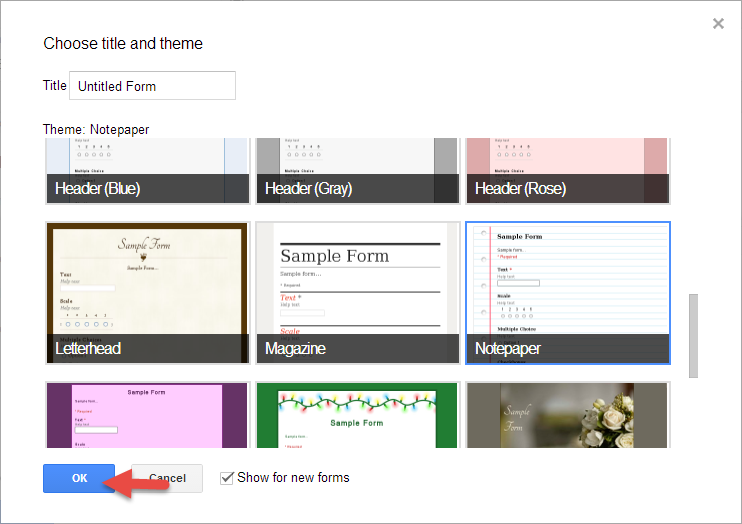Click the Letterhead caption label bar

coord(148,349)
